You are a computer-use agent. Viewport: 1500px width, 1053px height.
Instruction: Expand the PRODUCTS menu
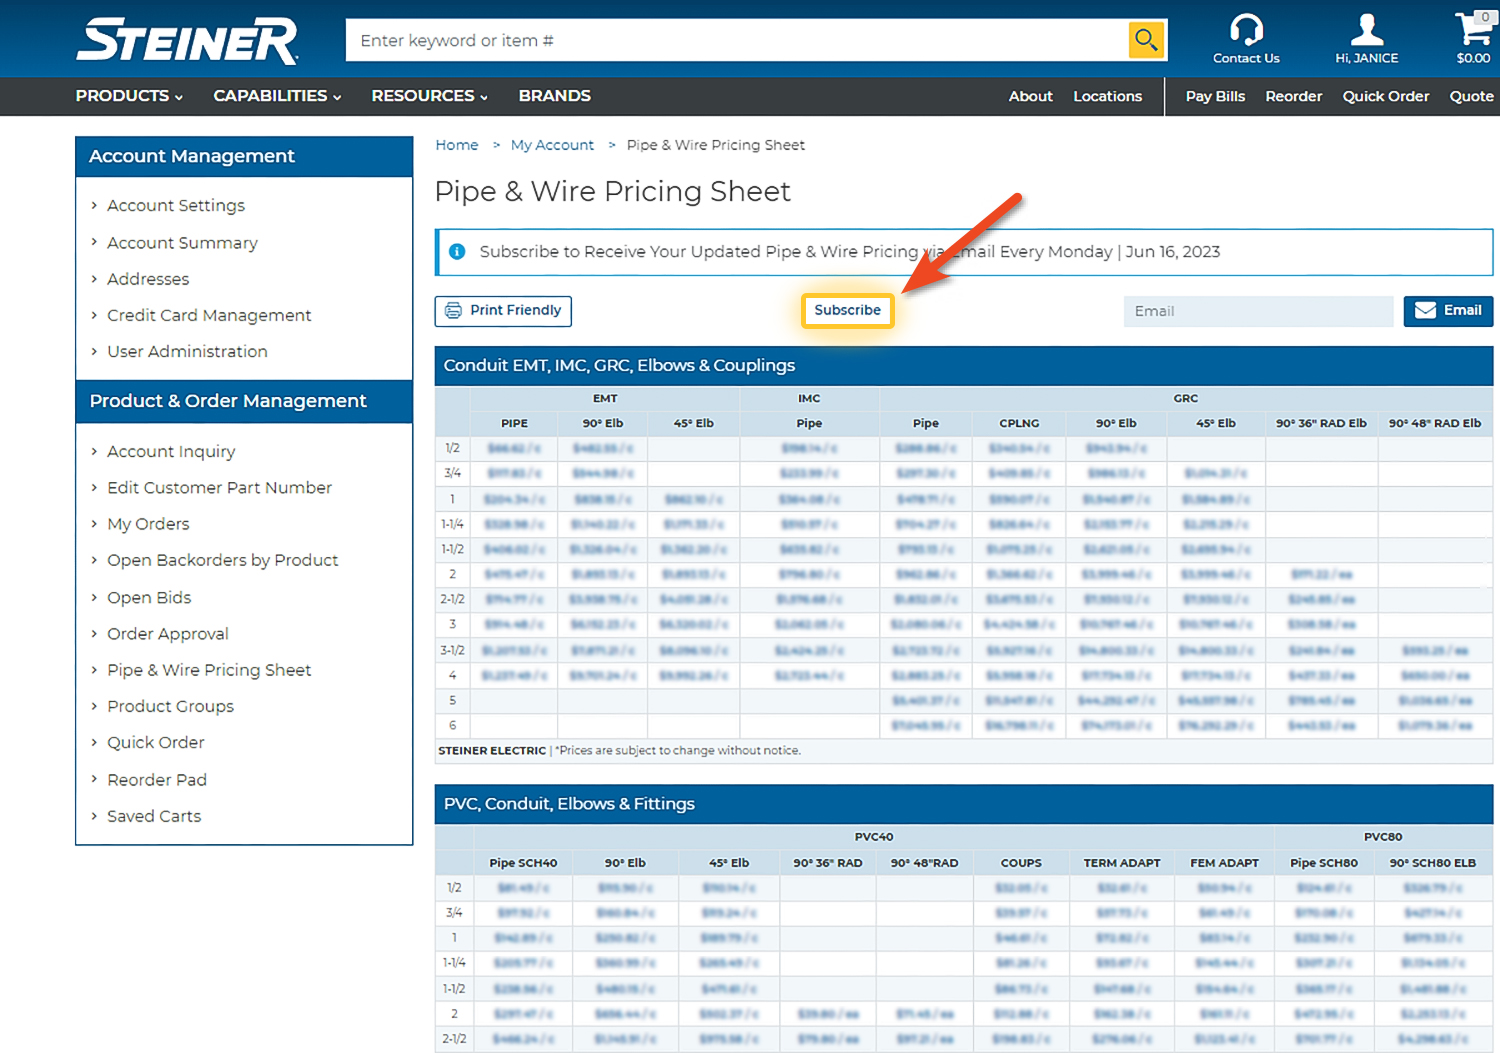[x=129, y=96]
